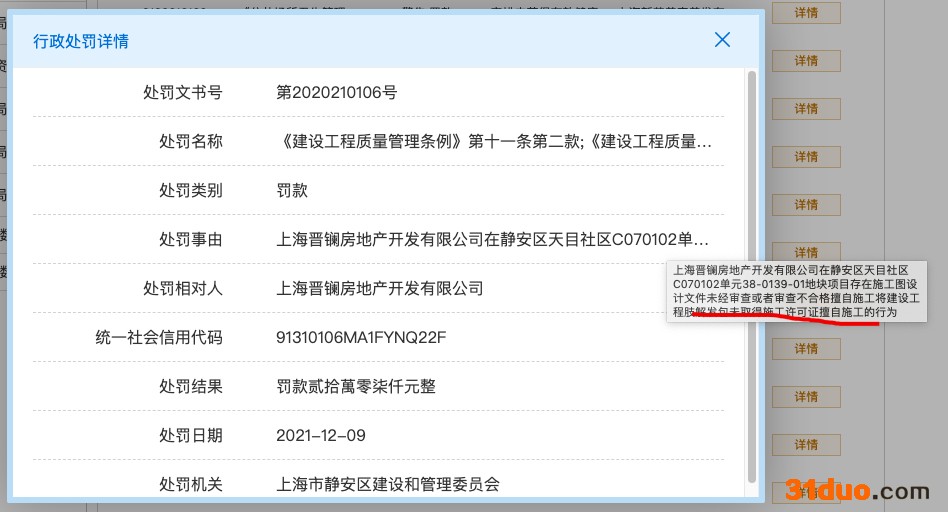Click the credit code 91310106MA1FYNQ22F

(361, 337)
